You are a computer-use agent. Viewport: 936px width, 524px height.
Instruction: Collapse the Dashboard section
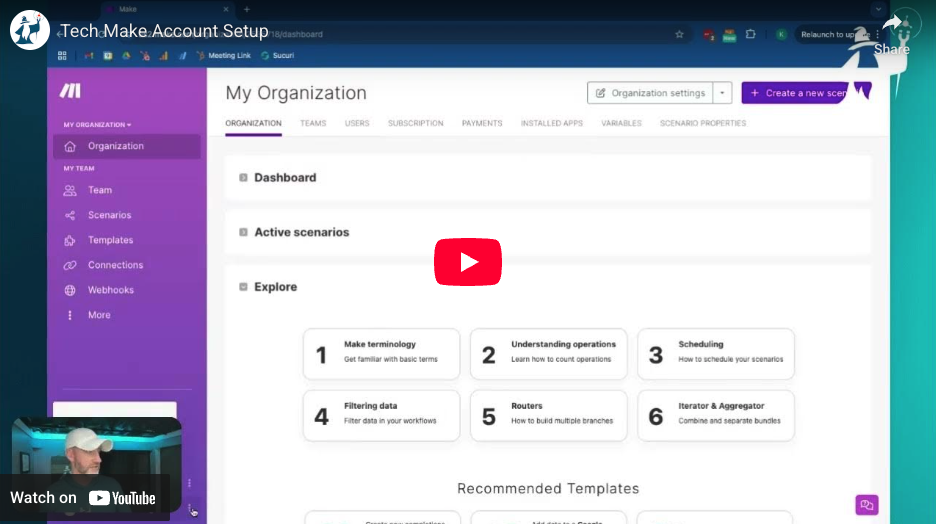pos(243,178)
